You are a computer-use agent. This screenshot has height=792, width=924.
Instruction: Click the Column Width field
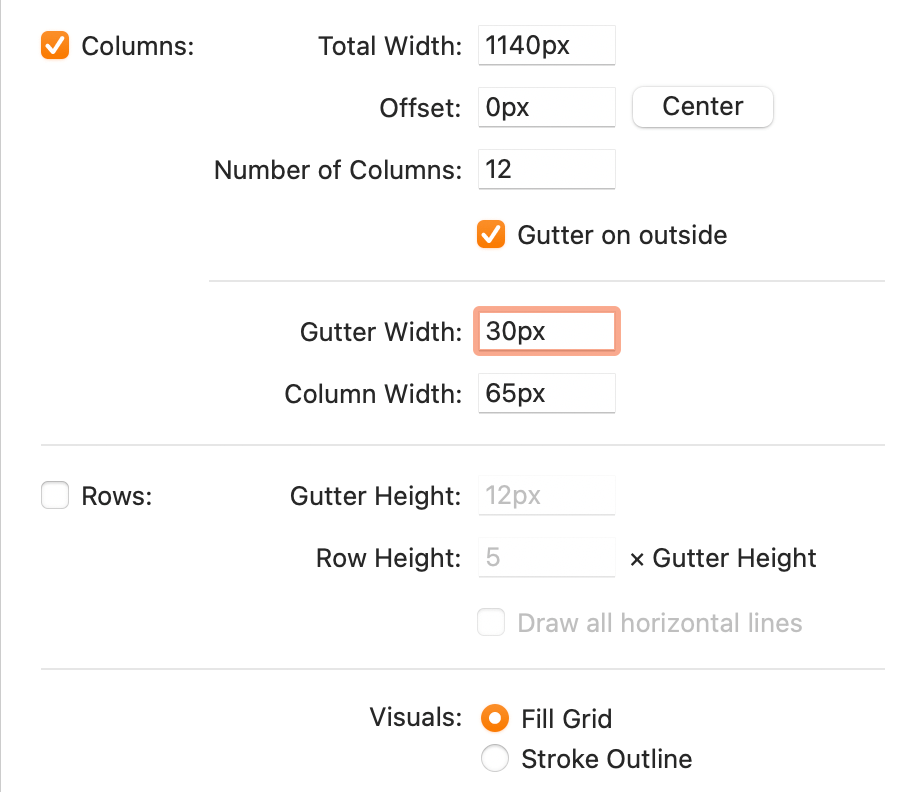tap(546, 393)
